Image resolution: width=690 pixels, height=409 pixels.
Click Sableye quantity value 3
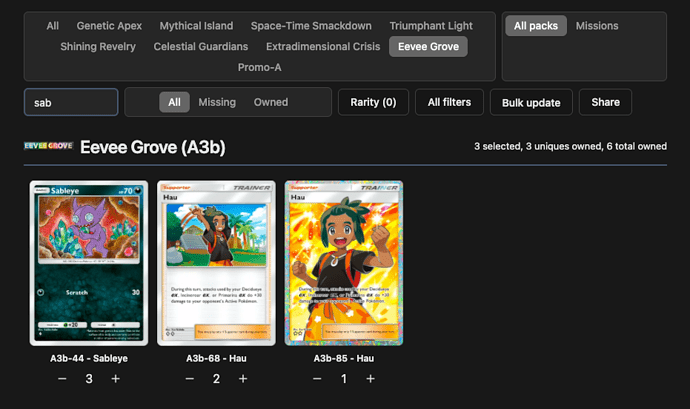tap(89, 379)
